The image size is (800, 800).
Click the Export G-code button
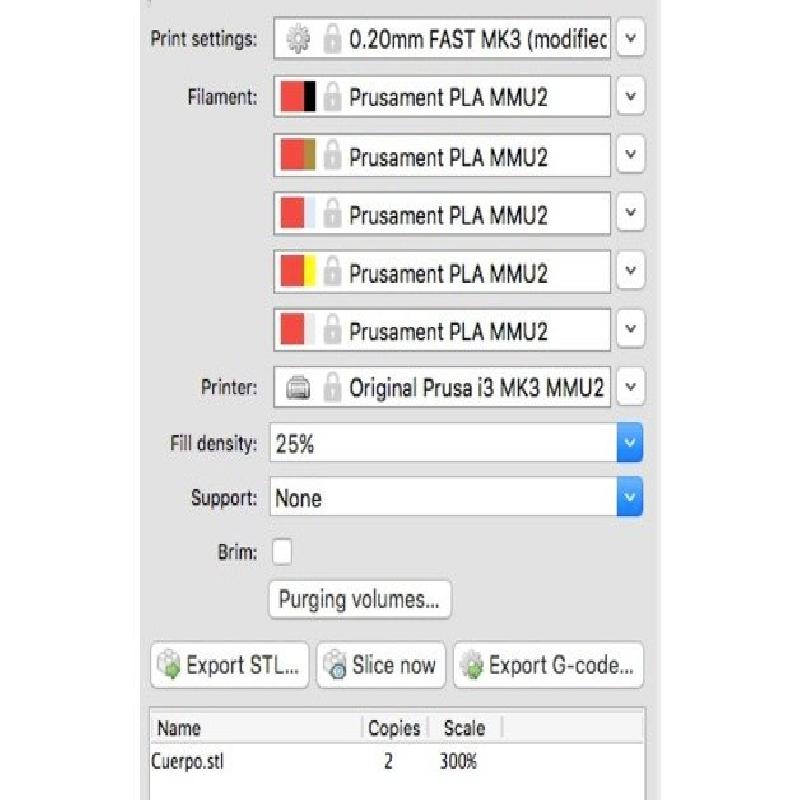[548, 666]
